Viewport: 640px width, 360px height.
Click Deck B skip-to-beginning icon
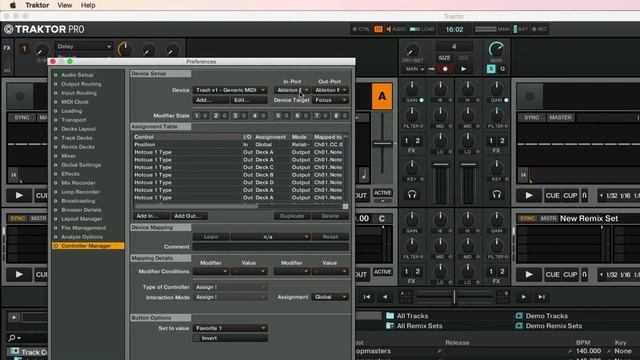524,176
